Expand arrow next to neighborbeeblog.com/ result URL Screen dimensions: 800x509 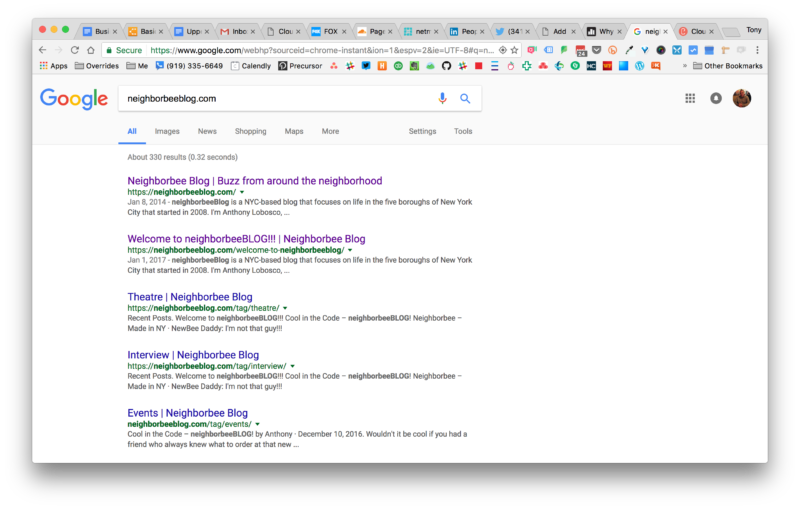pyautogui.click(x=242, y=192)
